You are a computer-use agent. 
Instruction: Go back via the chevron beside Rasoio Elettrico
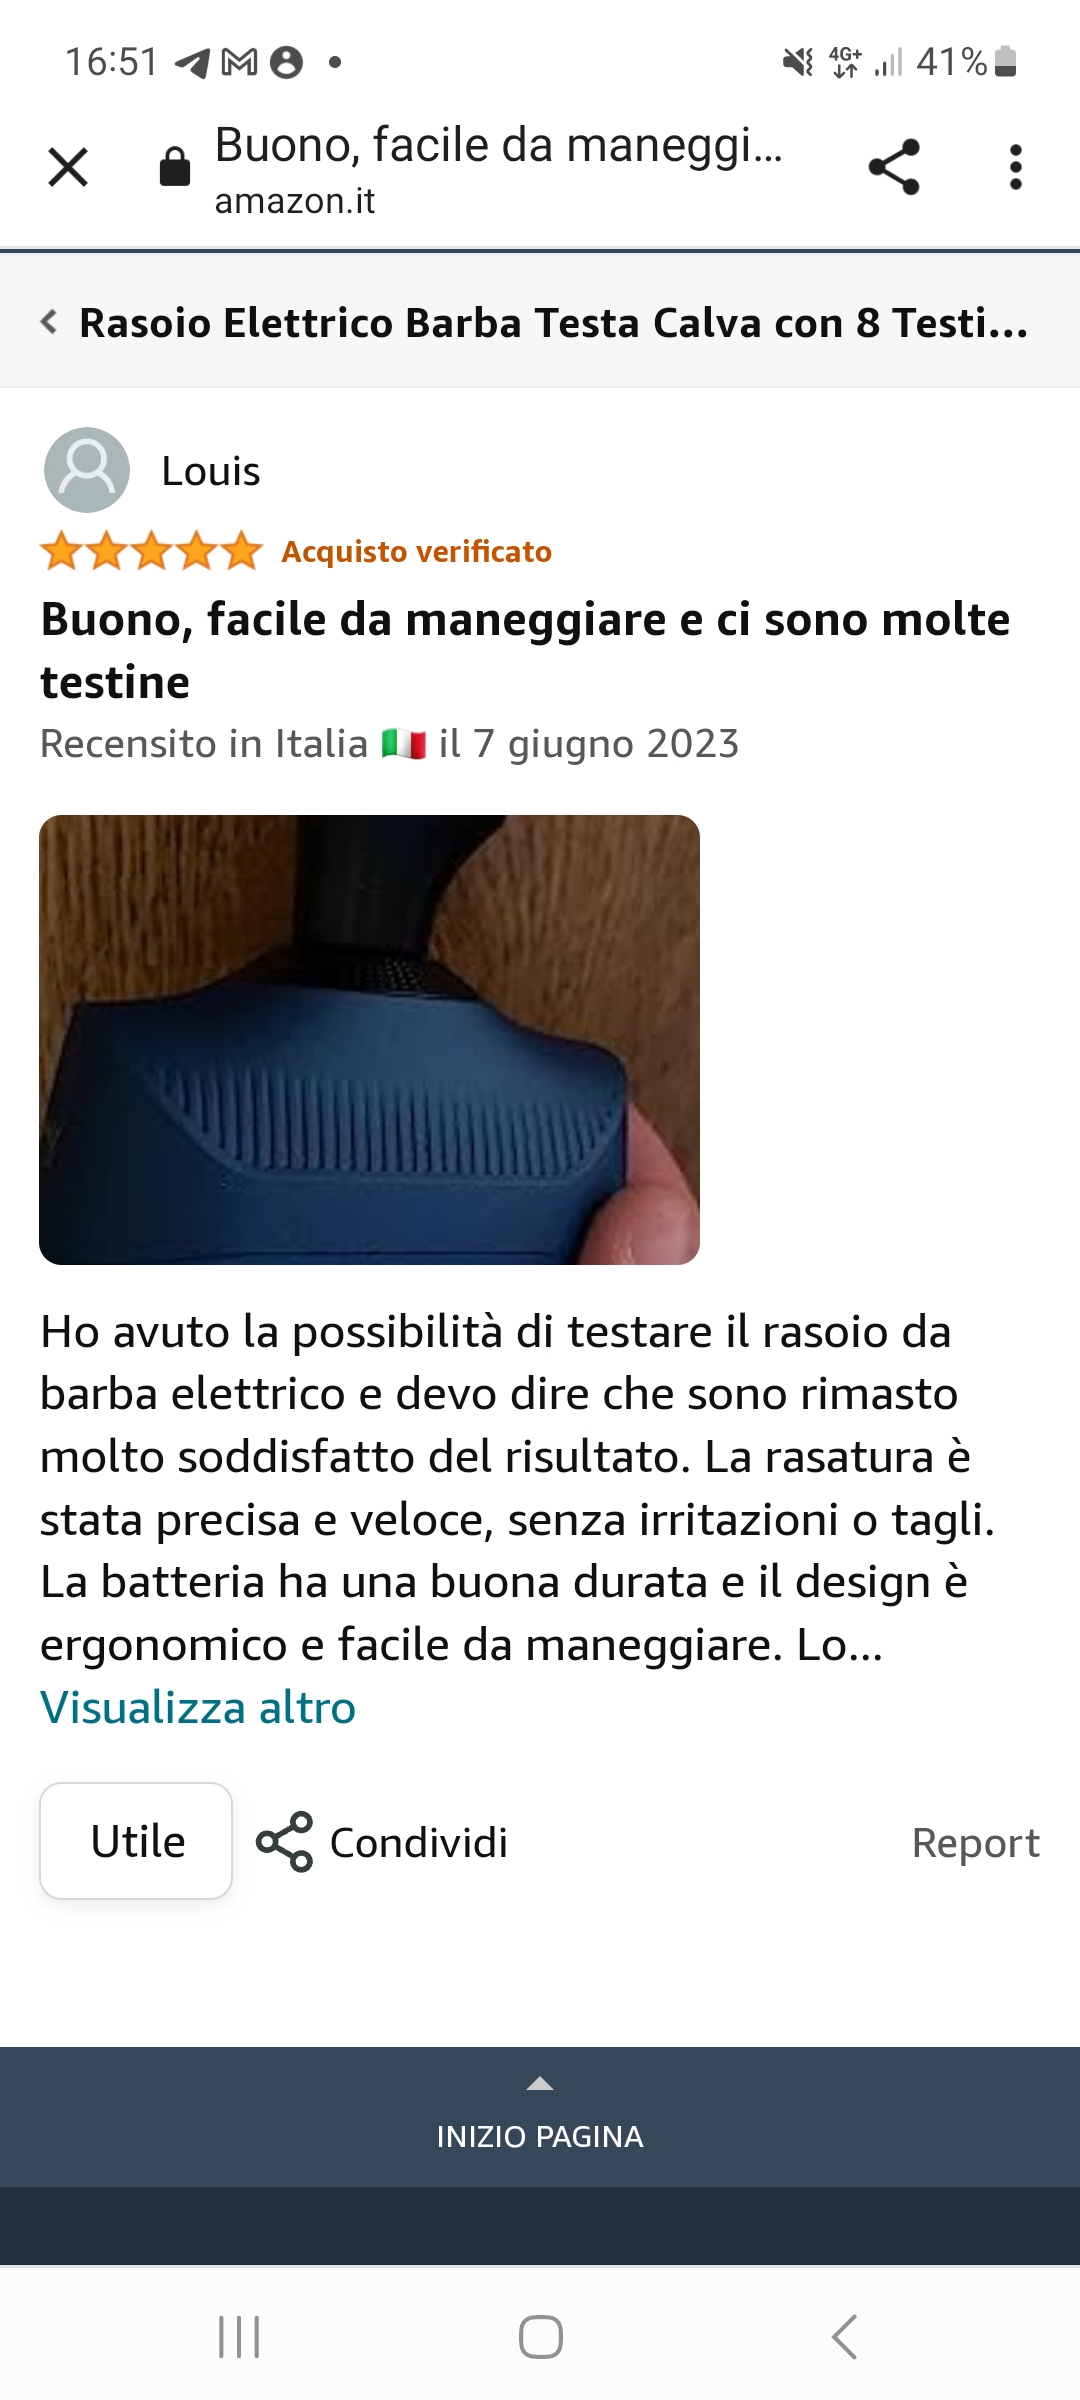tap(48, 322)
